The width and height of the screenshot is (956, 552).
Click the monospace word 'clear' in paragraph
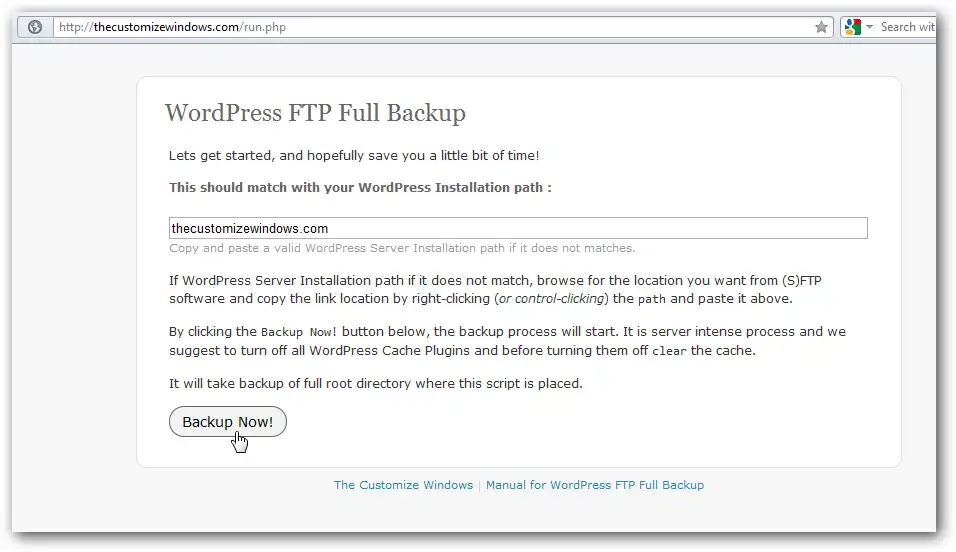[669, 351]
